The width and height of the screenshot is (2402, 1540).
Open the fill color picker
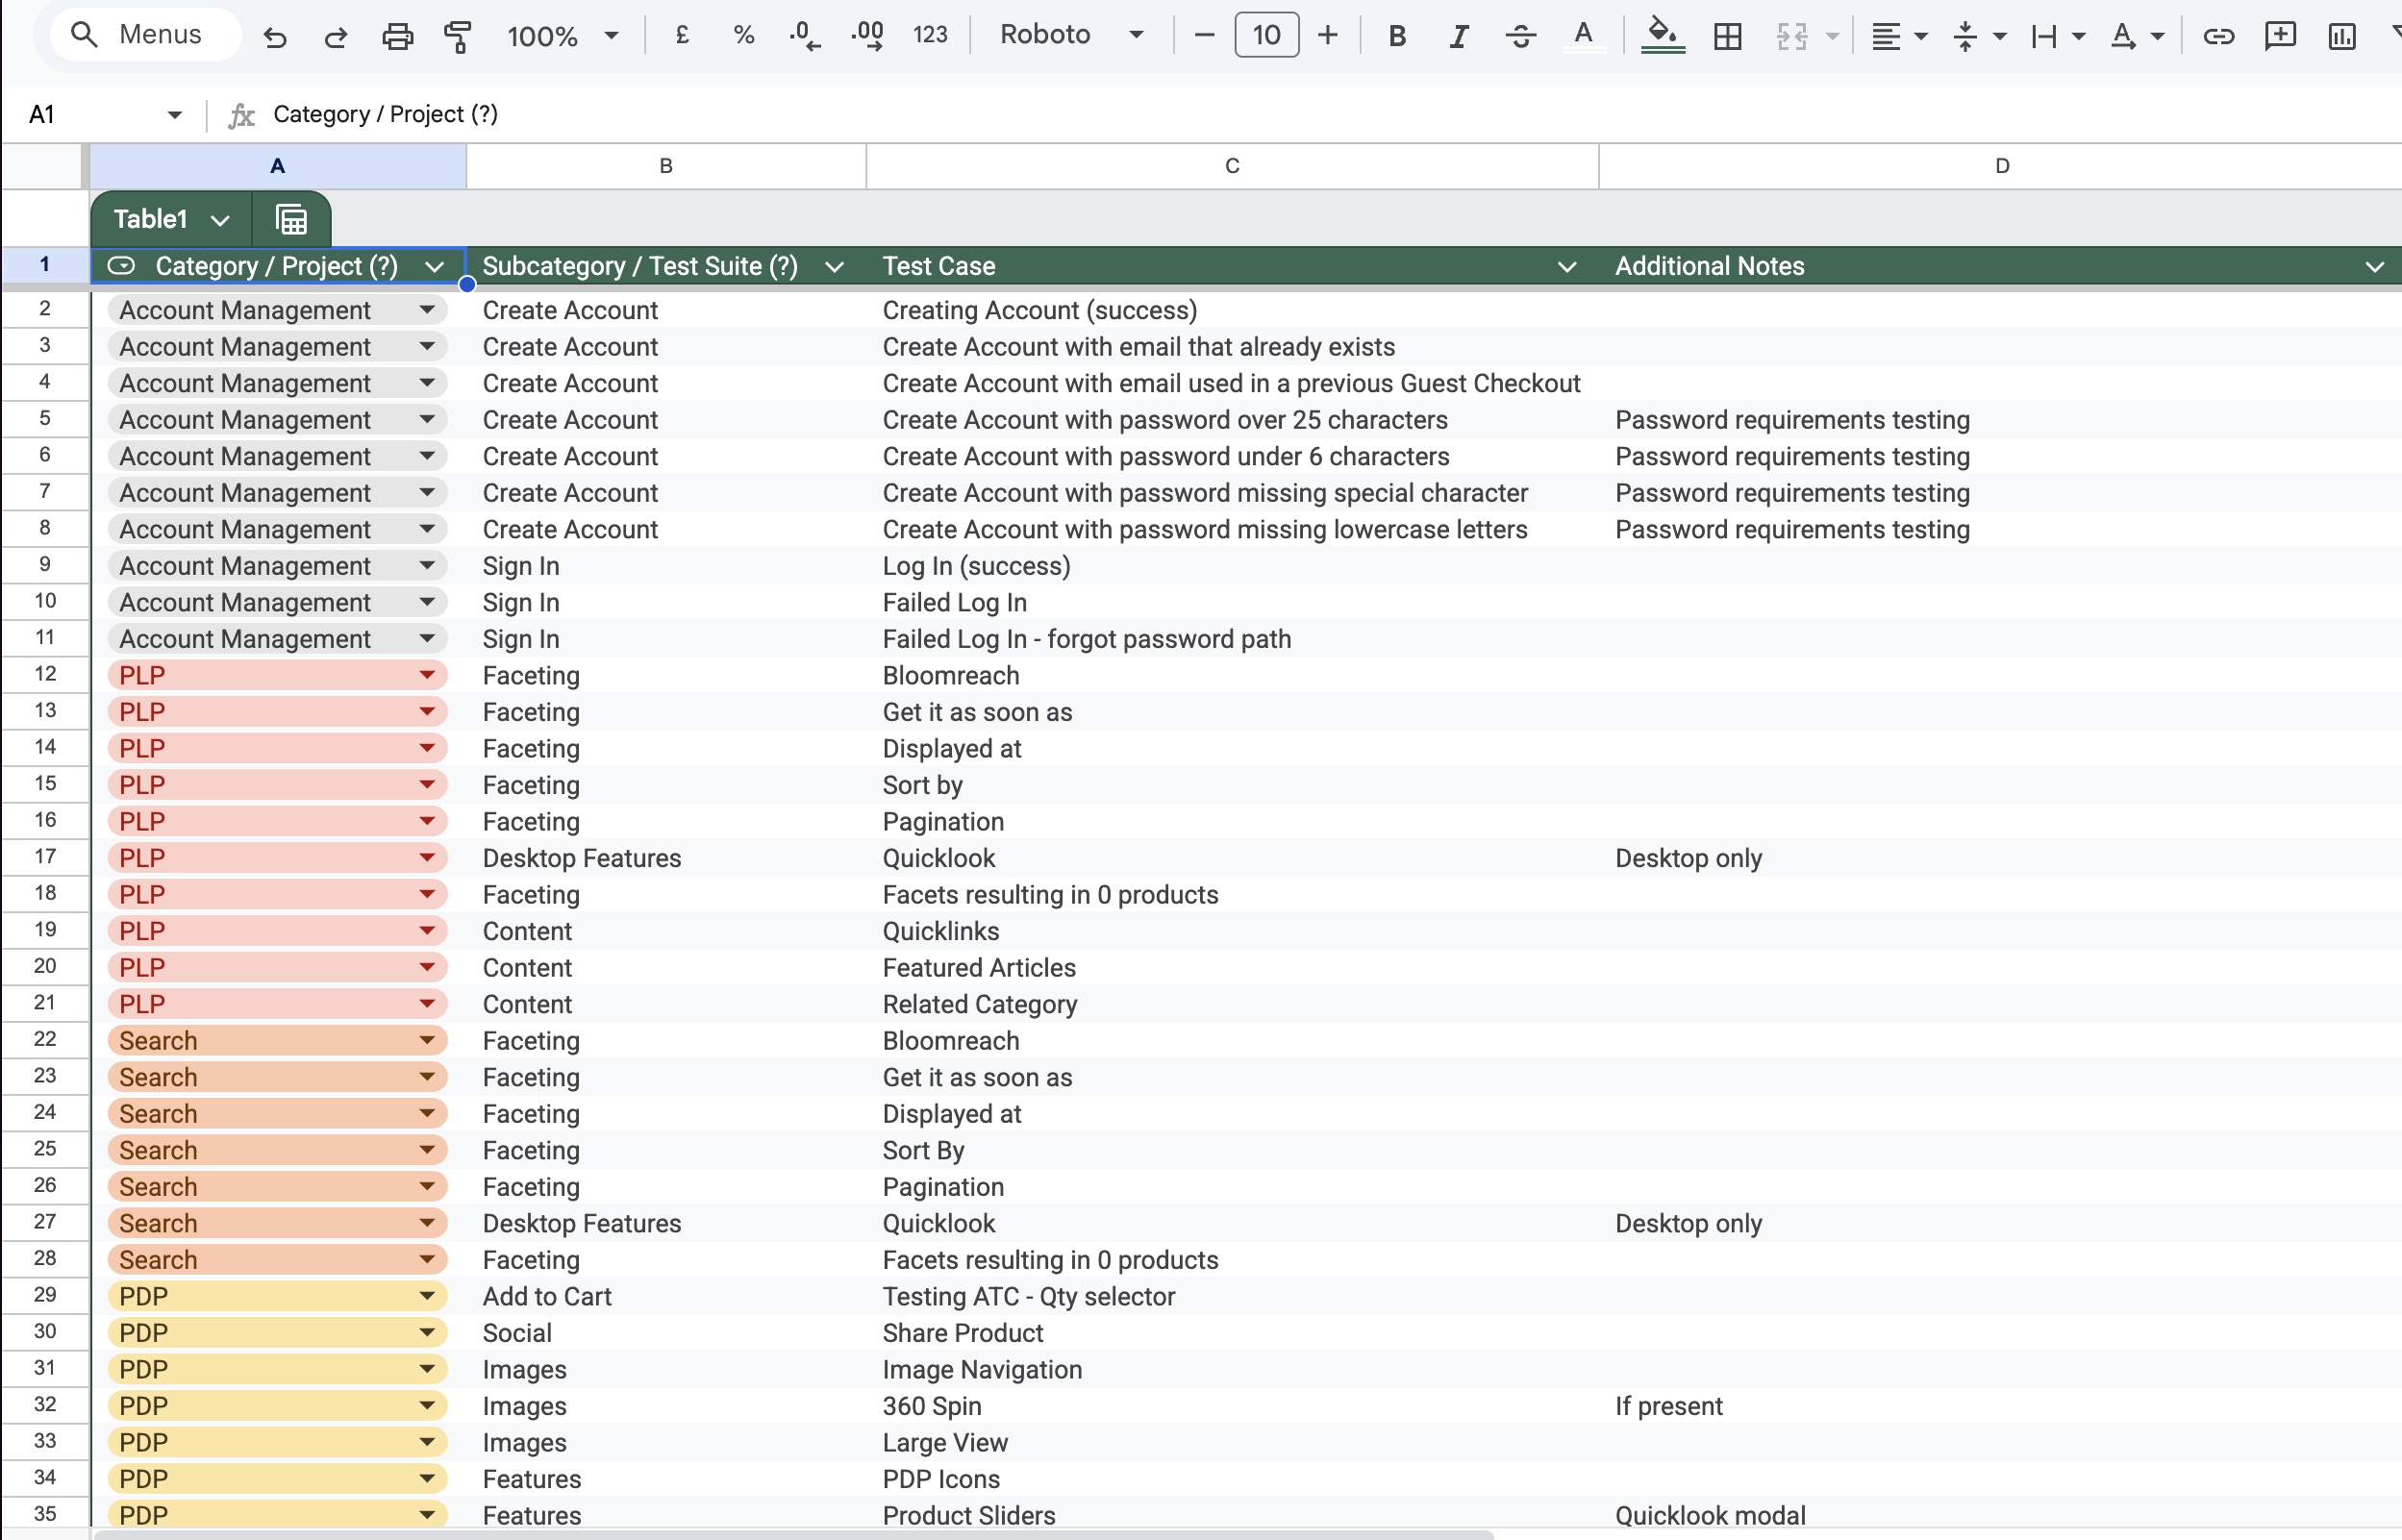pos(1662,37)
